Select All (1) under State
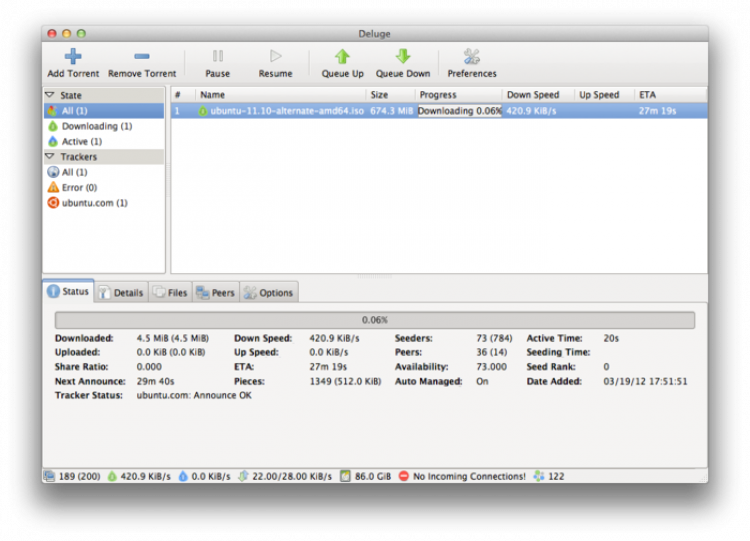750x541 pixels. click(x=104, y=110)
